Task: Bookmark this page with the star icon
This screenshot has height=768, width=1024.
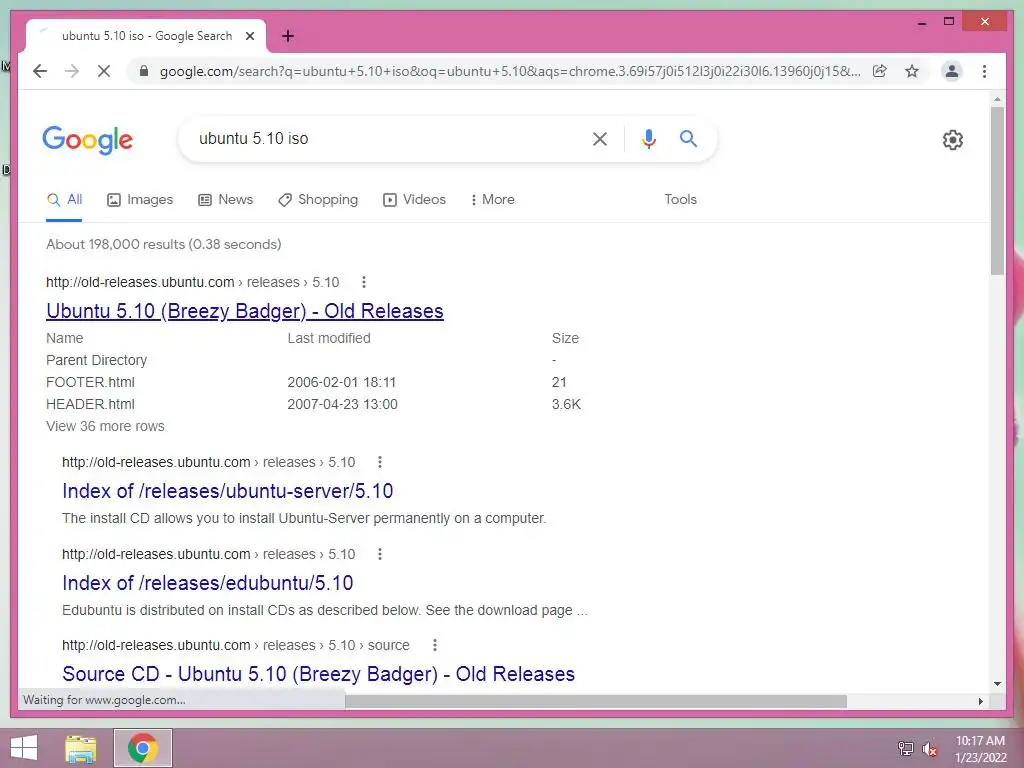Action: point(912,71)
